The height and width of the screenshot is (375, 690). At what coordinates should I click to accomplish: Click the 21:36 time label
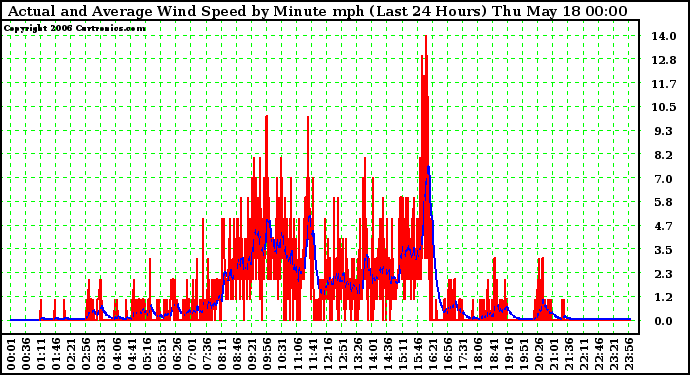click(x=569, y=354)
